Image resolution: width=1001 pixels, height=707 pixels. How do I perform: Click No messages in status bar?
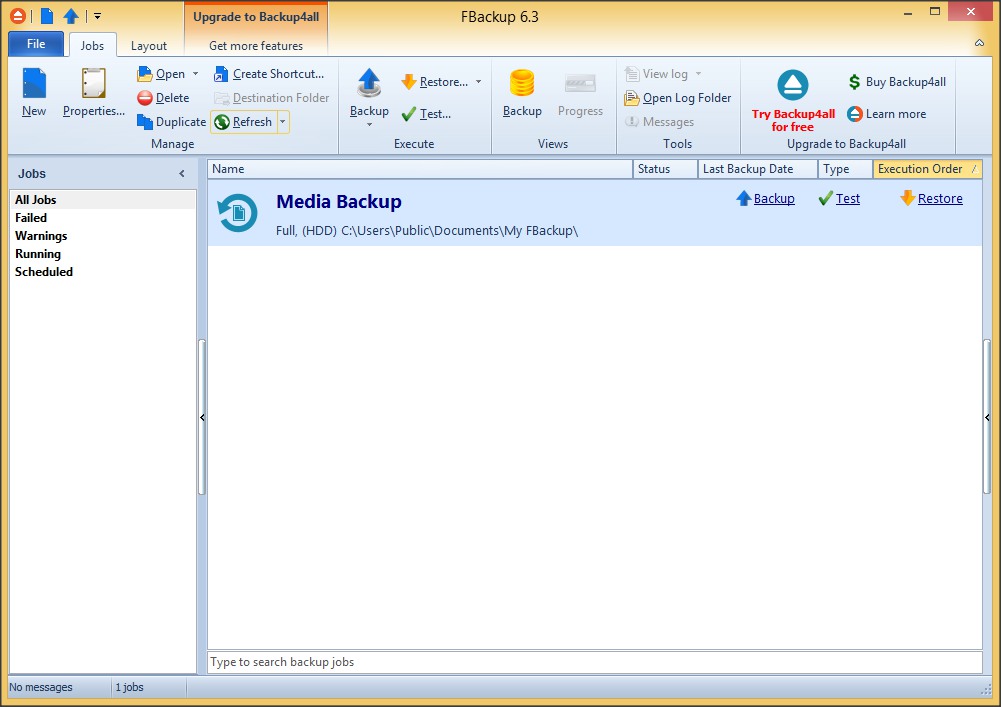41,687
